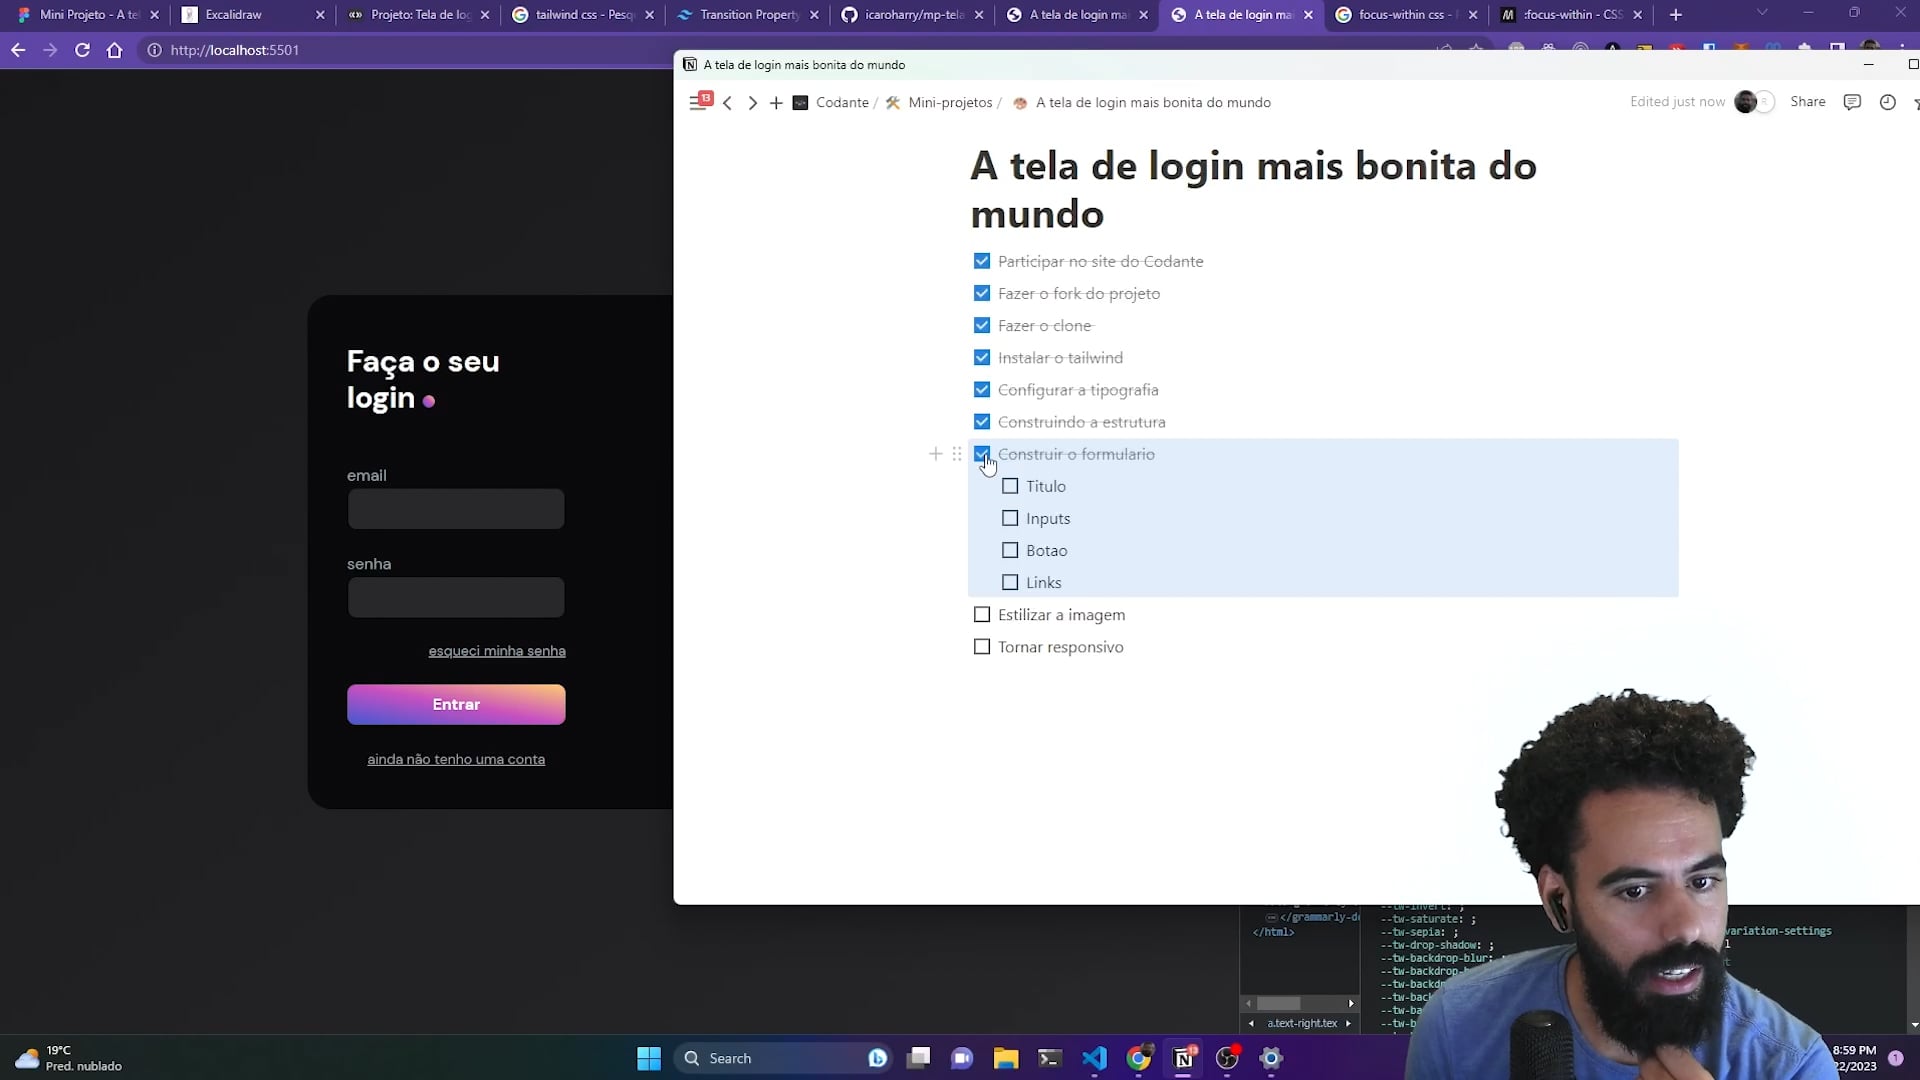The image size is (1920, 1080).
Task: Open the Chrome tab search dropdown
Action: 1762,14
